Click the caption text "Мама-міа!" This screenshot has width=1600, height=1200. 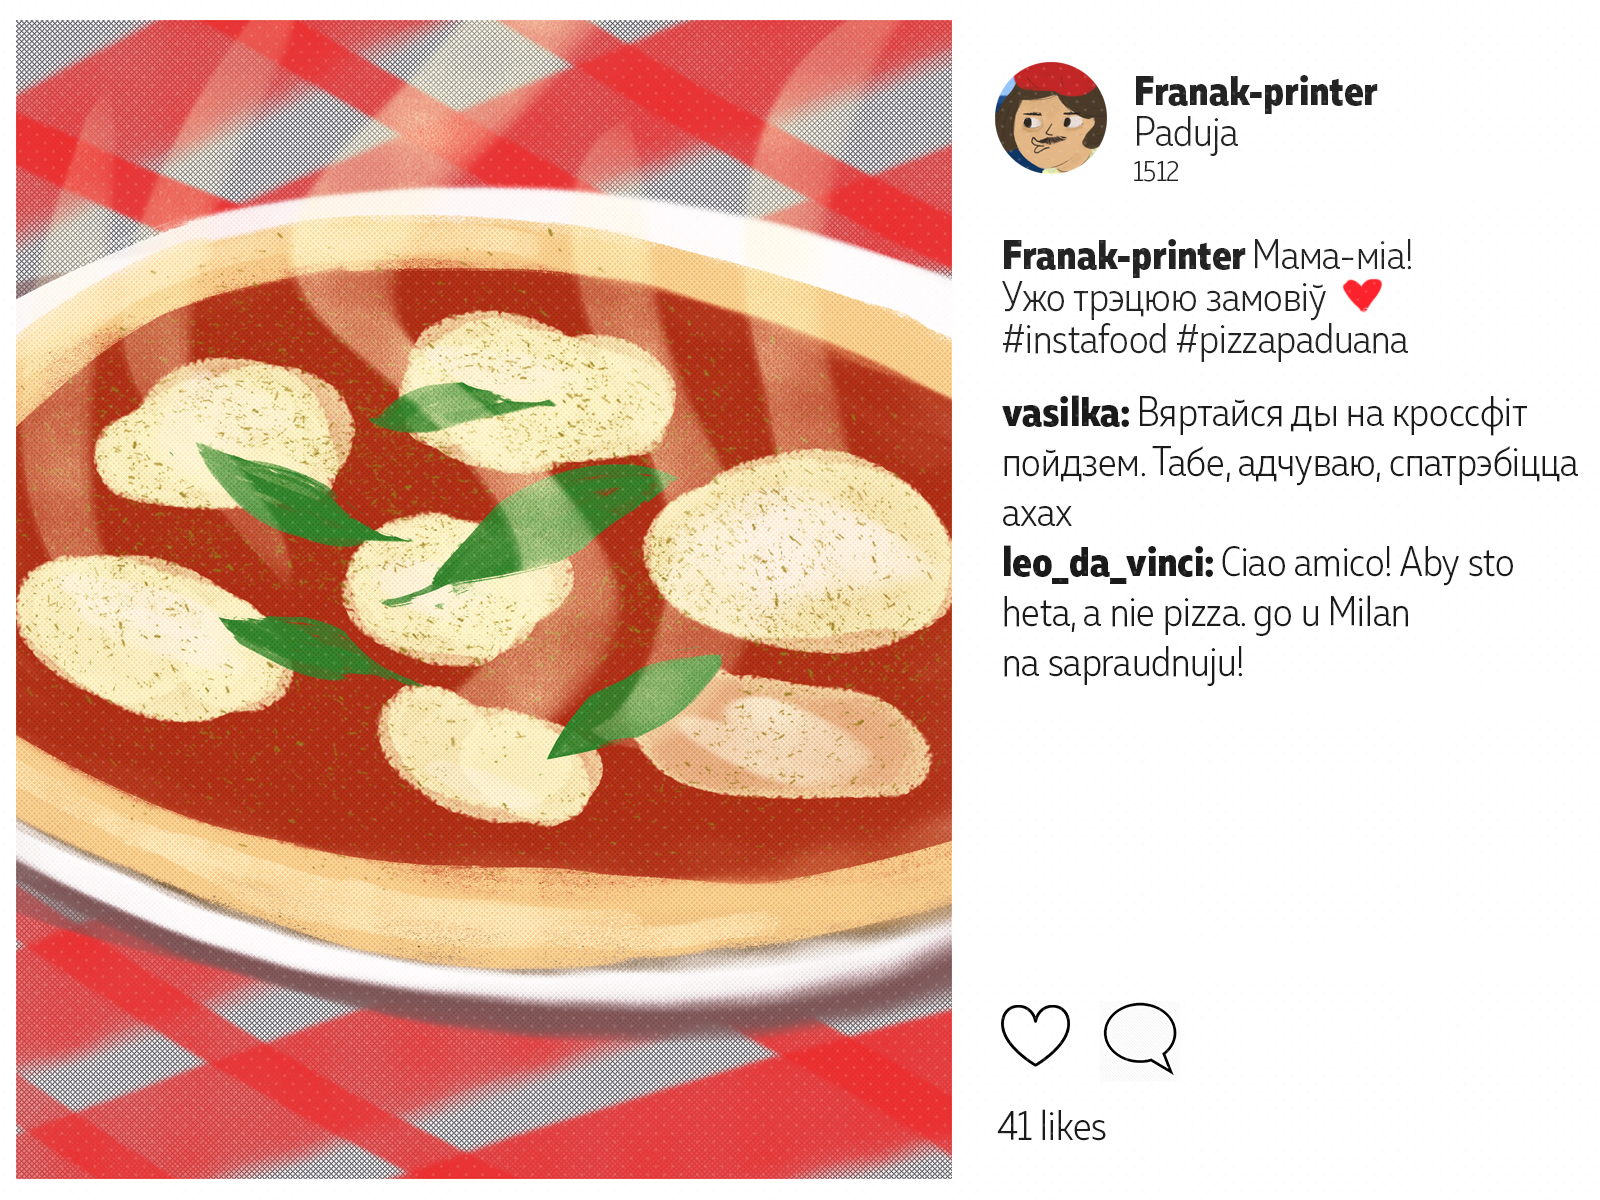point(1333,256)
